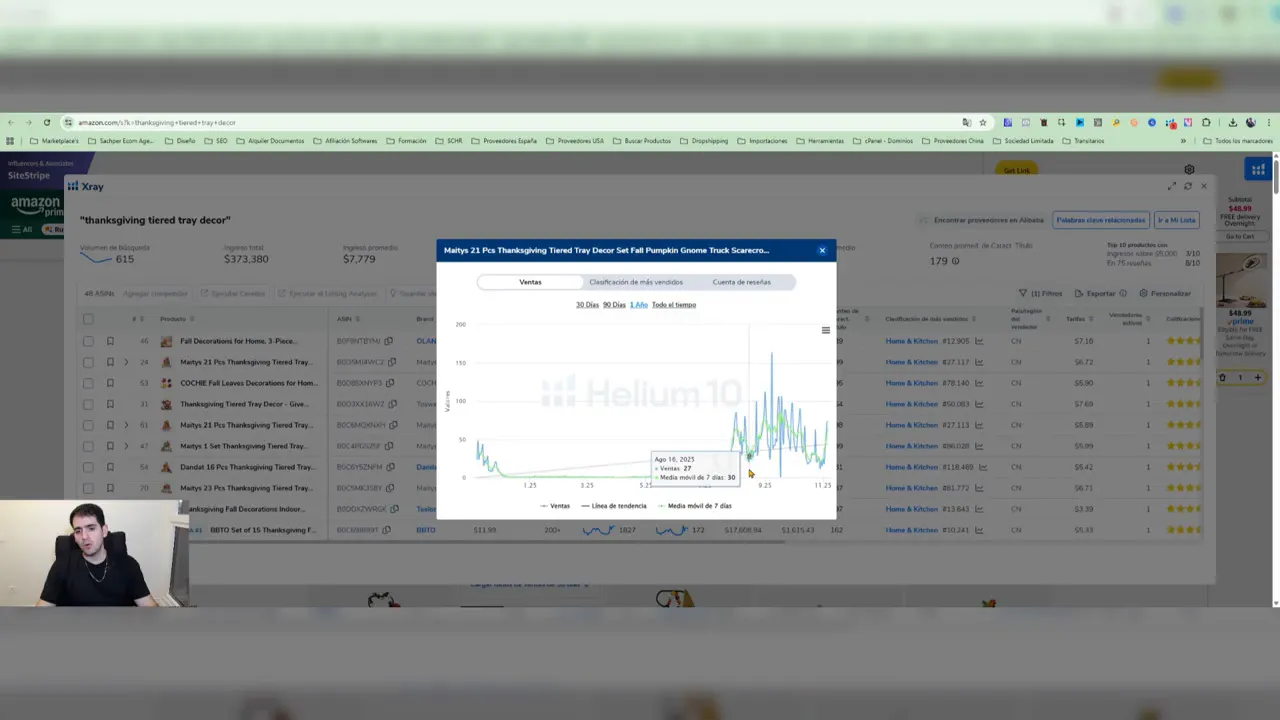Show the Todo el tiempo range
Viewport: 1280px width, 720px height.
click(x=674, y=305)
